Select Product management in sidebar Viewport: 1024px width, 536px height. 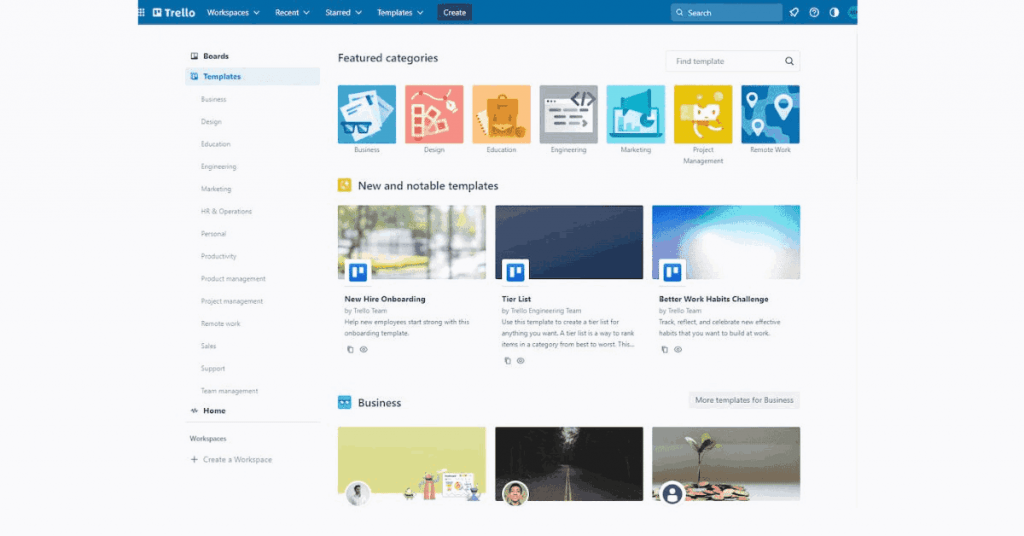233,279
